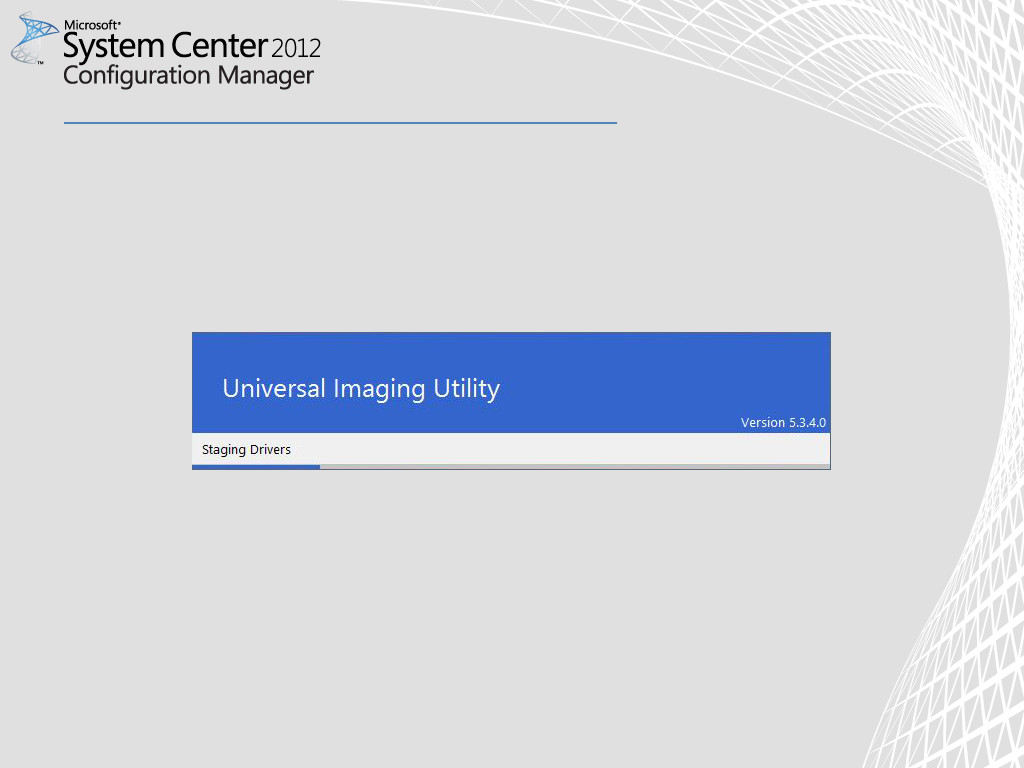Click the unfilled gray portion of progress bar
The image size is (1024, 768).
point(575,466)
